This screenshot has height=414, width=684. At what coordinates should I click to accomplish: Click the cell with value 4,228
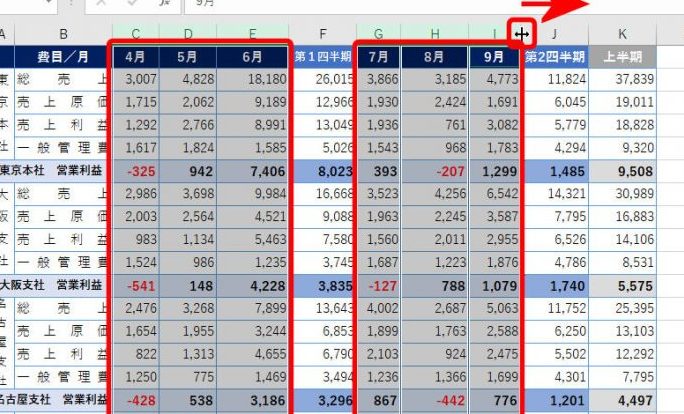click(253, 286)
